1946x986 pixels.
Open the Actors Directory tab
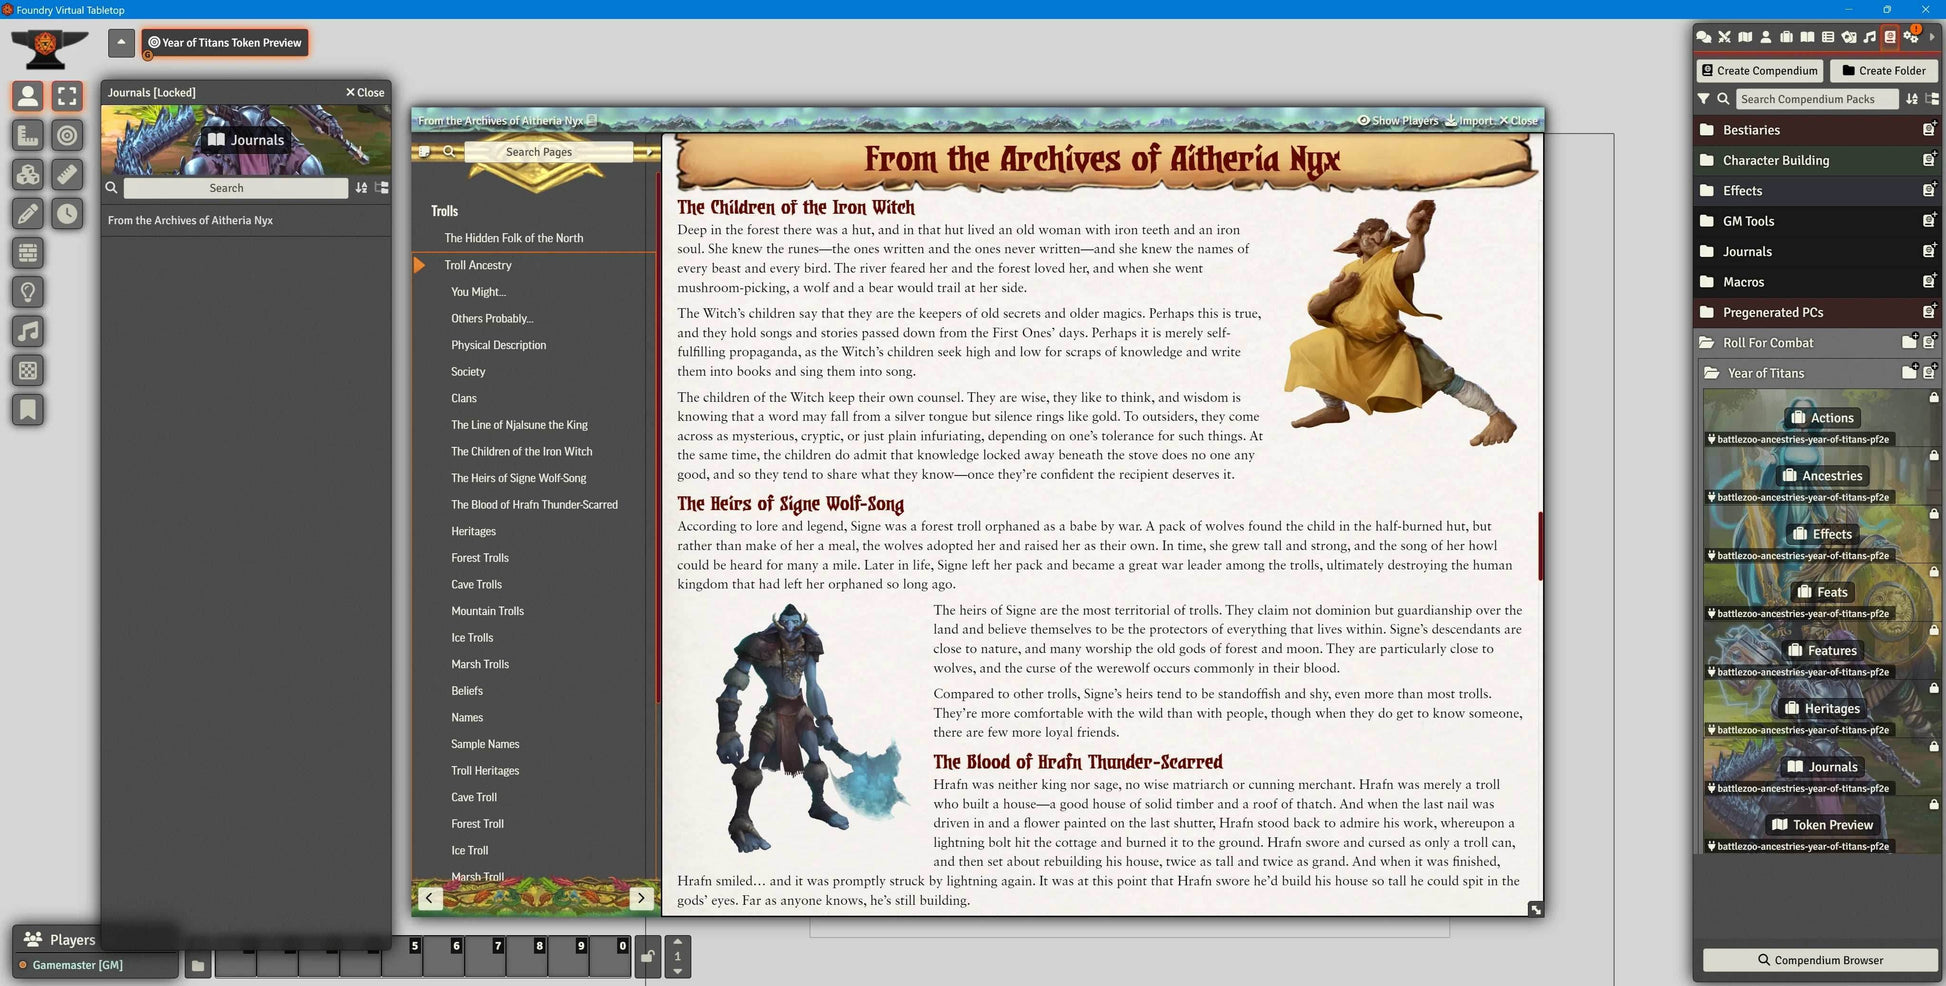(1766, 37)
